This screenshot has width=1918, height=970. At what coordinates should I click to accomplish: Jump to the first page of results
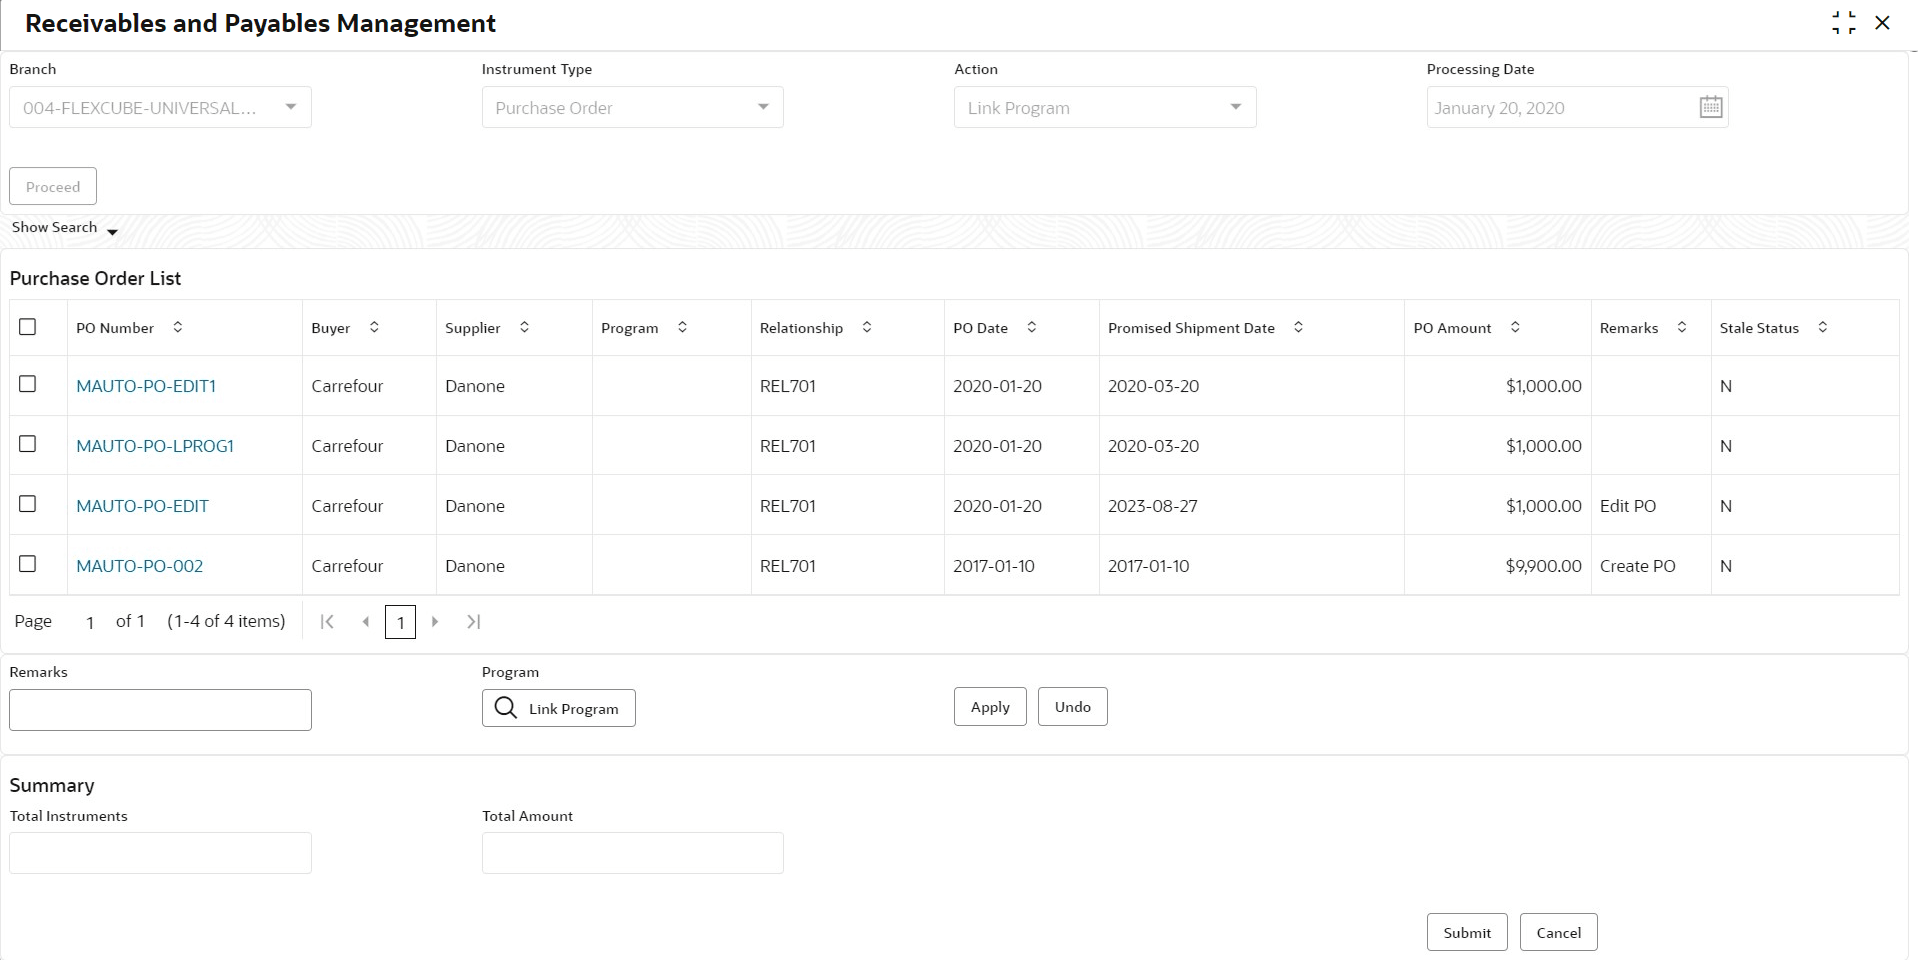click(x=327, y=622)
